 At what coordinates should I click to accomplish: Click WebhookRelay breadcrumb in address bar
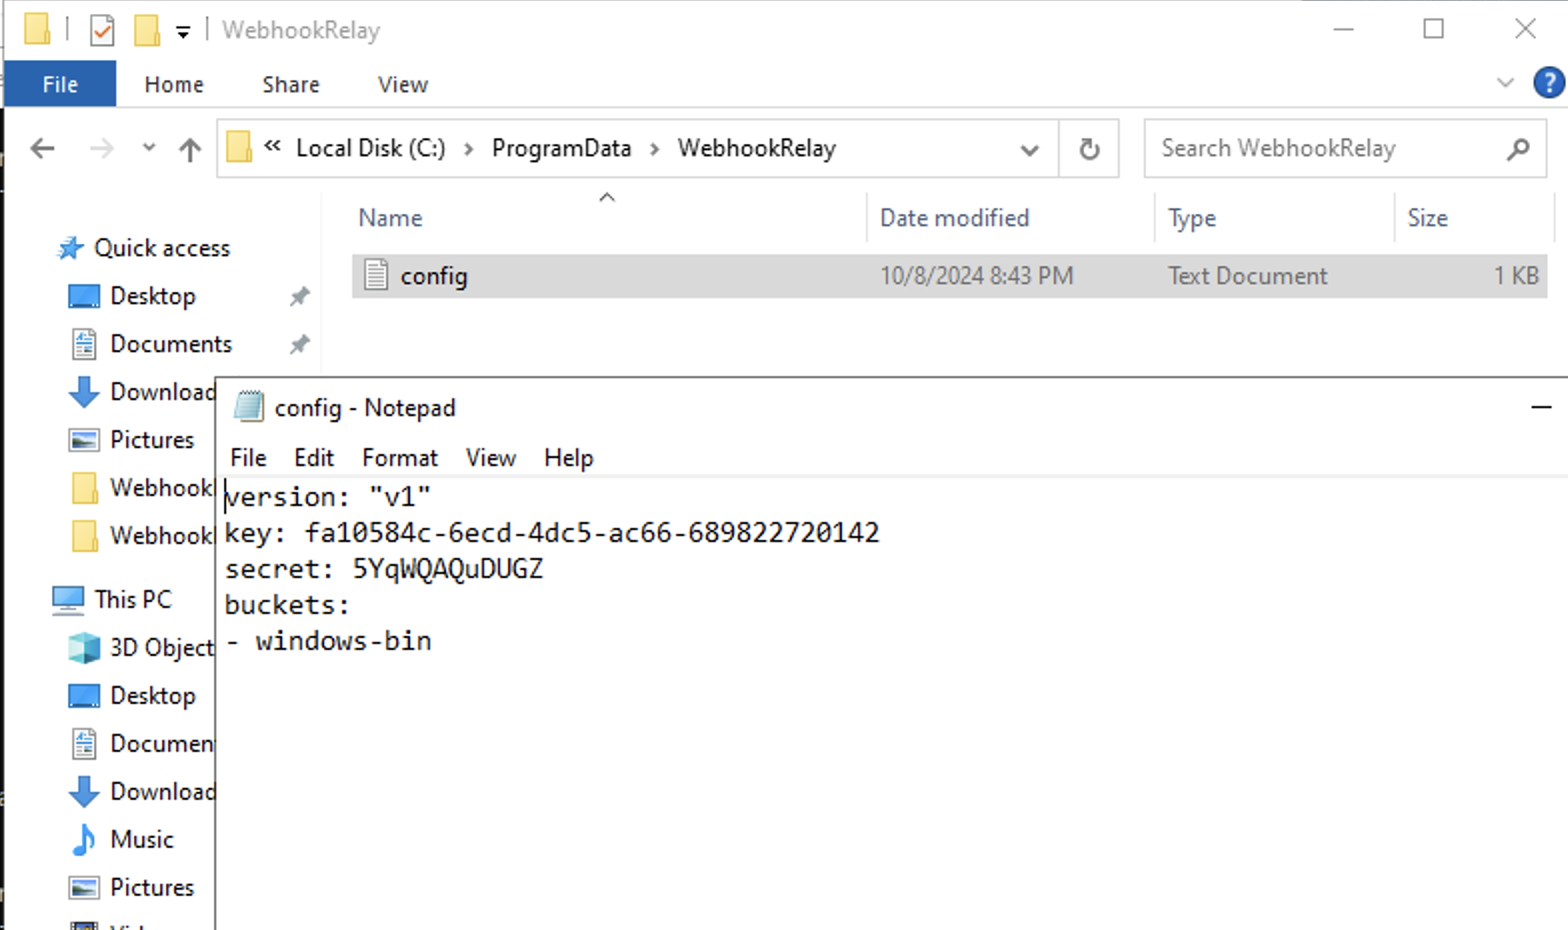coord(757,148)
